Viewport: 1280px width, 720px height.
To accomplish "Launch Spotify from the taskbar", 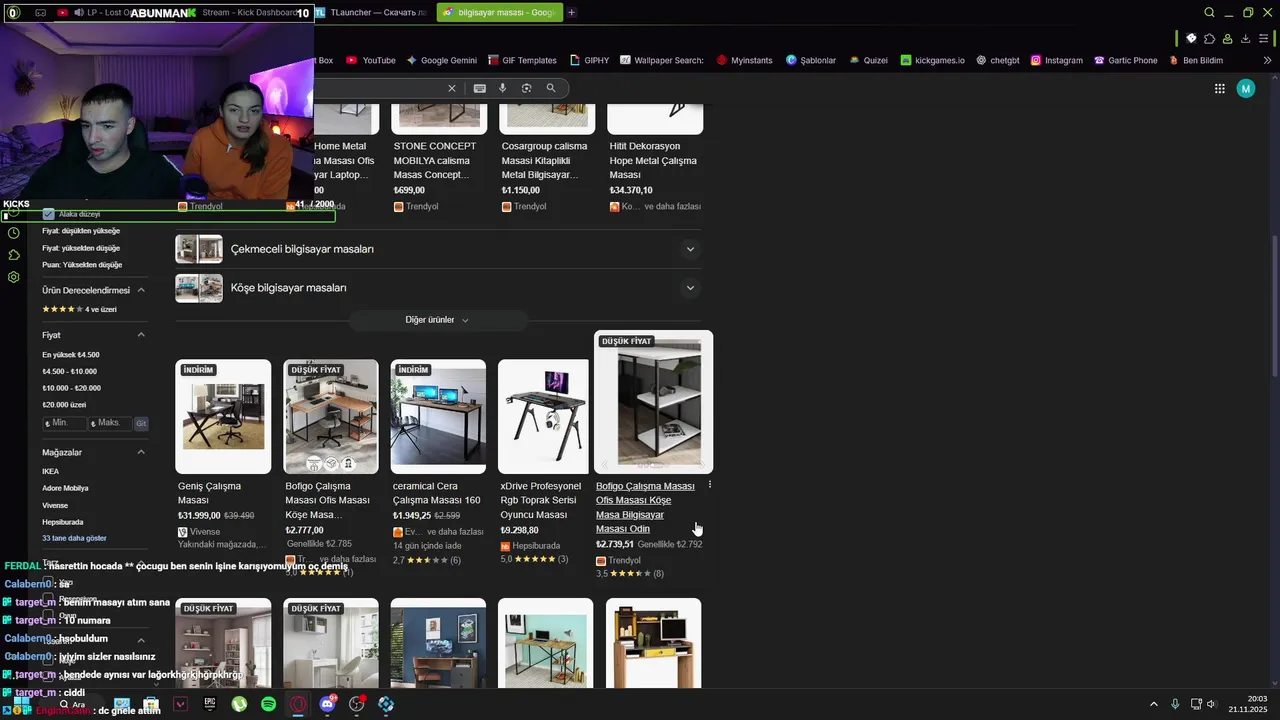I will coord(269,704).
